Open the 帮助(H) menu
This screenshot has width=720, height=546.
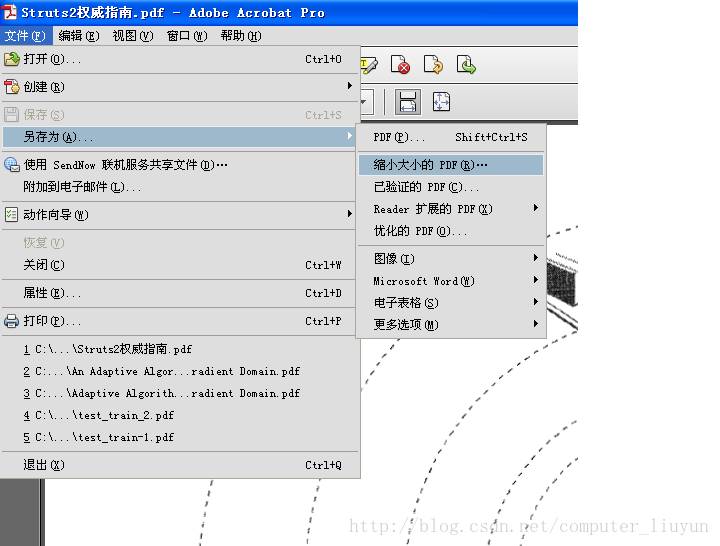click(x=241, y=35)
